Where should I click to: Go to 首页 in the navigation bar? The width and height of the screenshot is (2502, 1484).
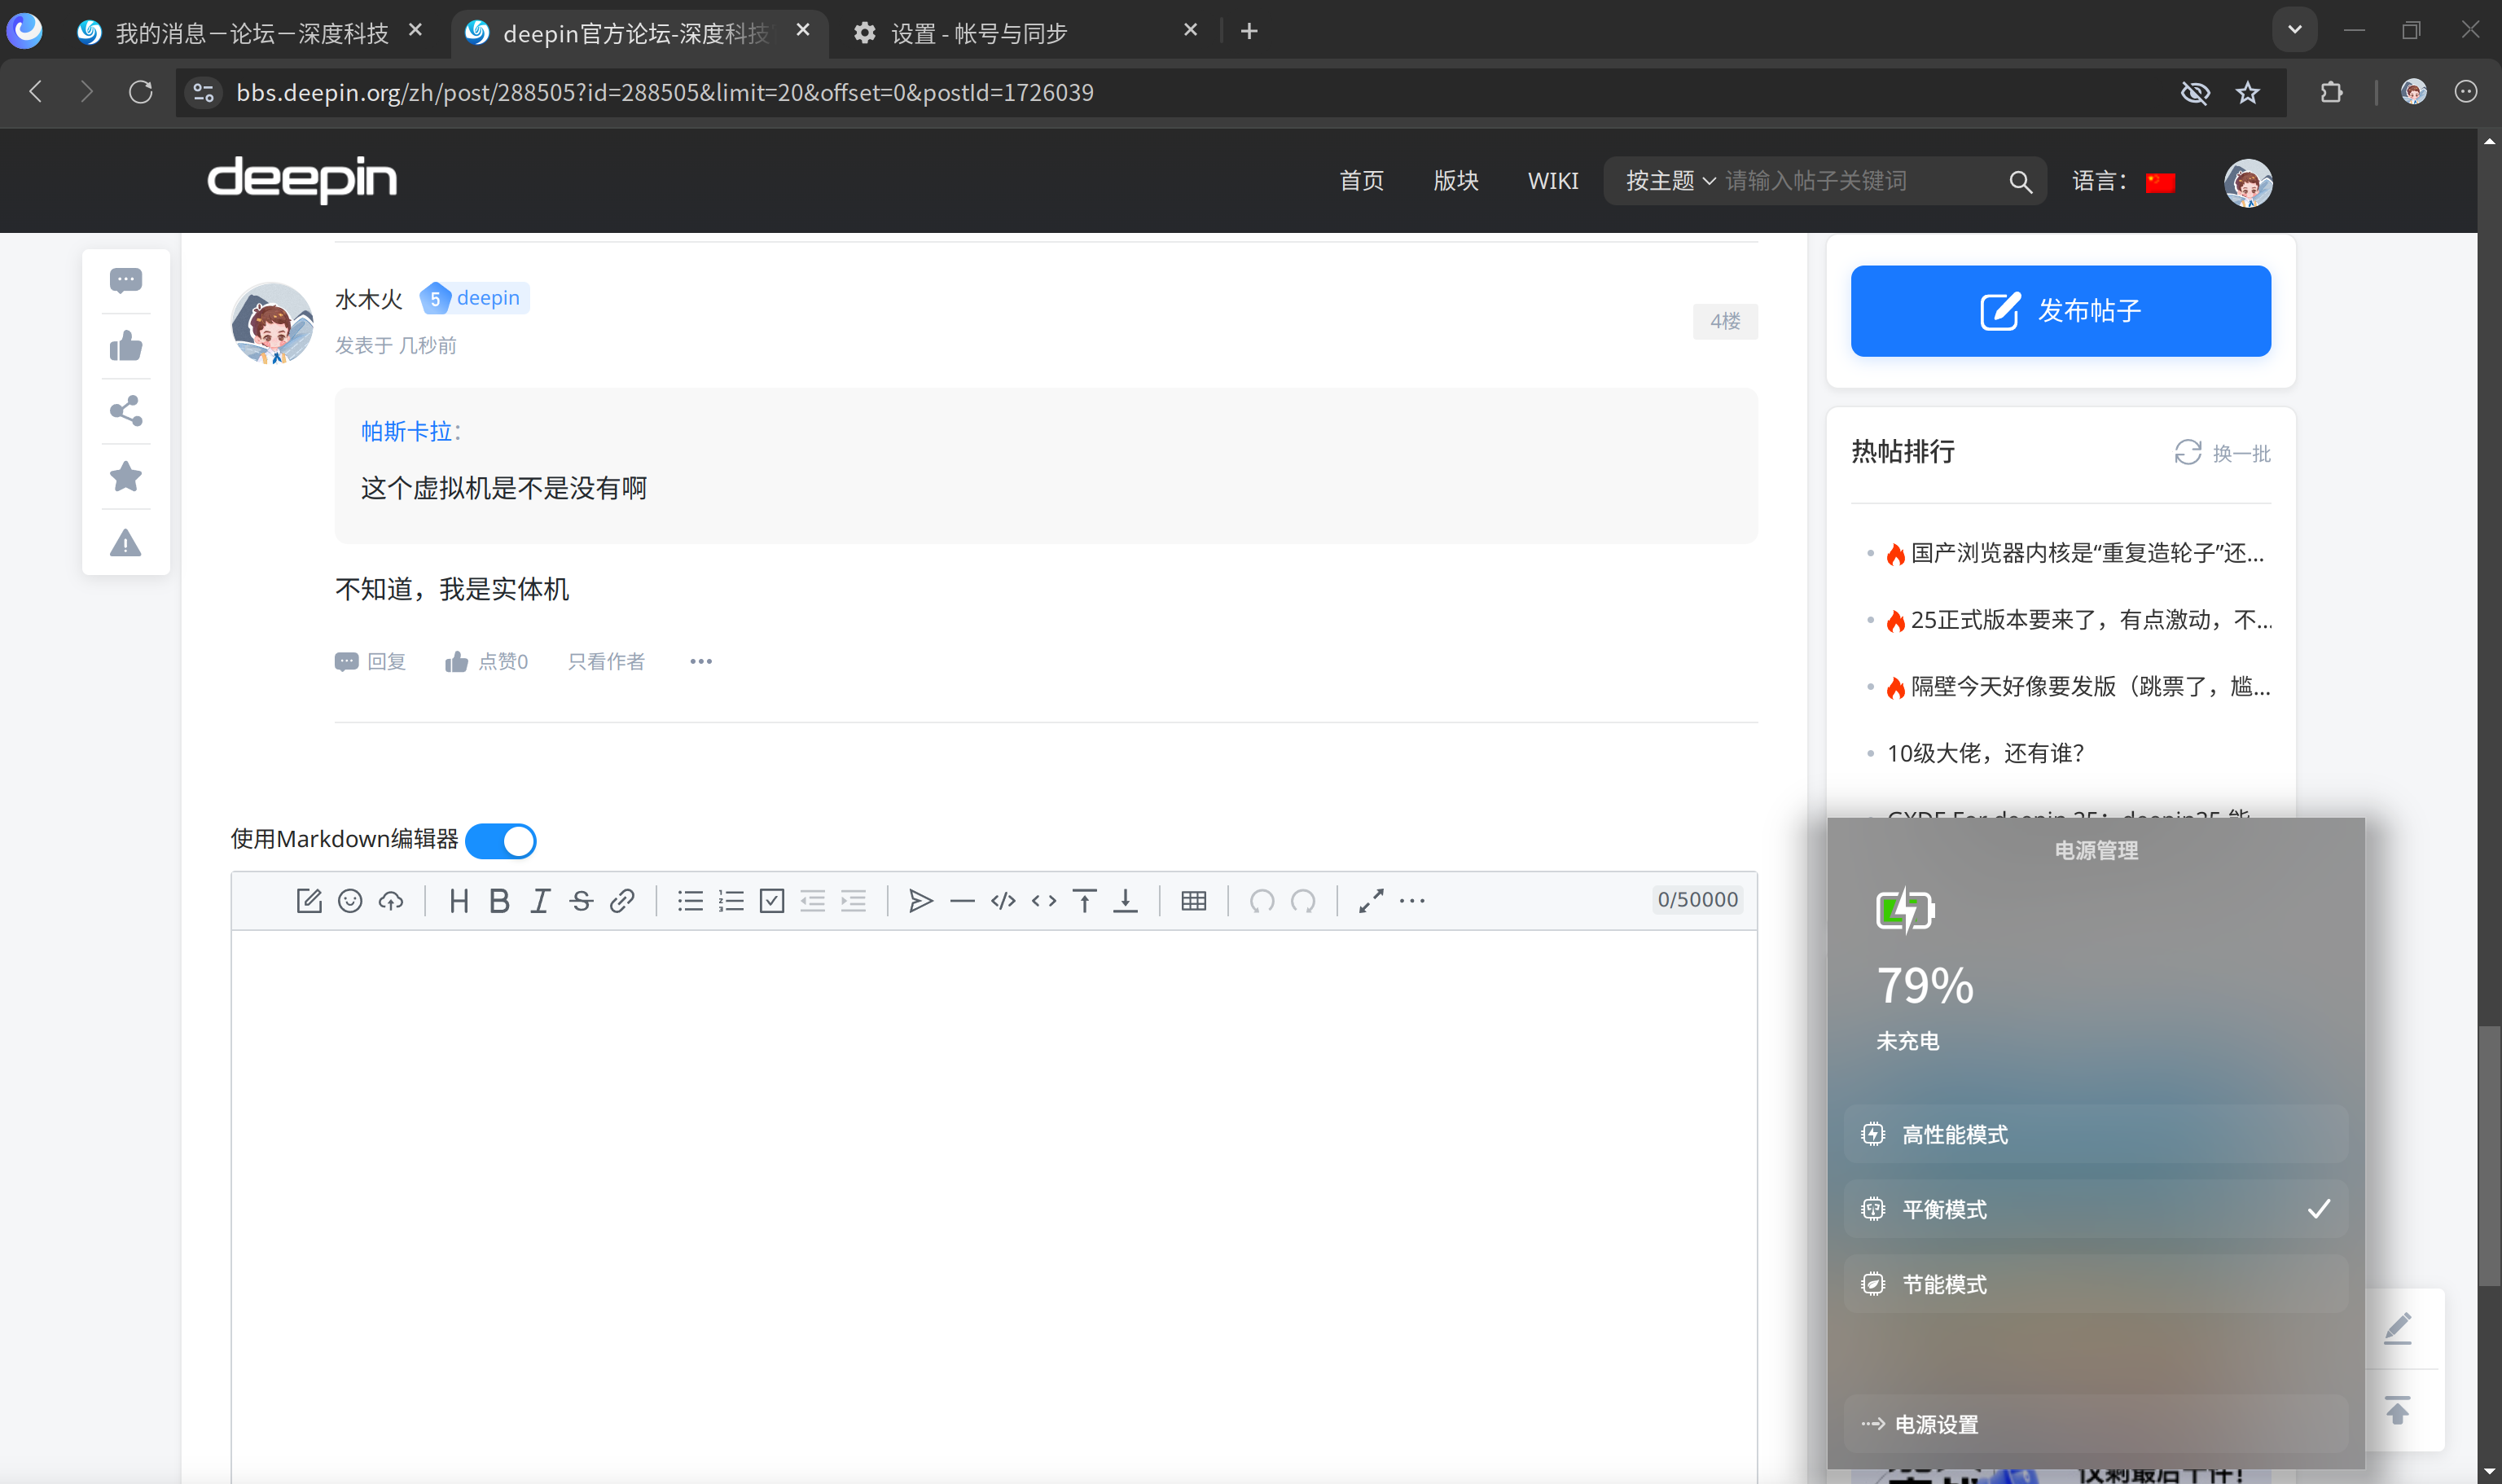point(1362,181)
